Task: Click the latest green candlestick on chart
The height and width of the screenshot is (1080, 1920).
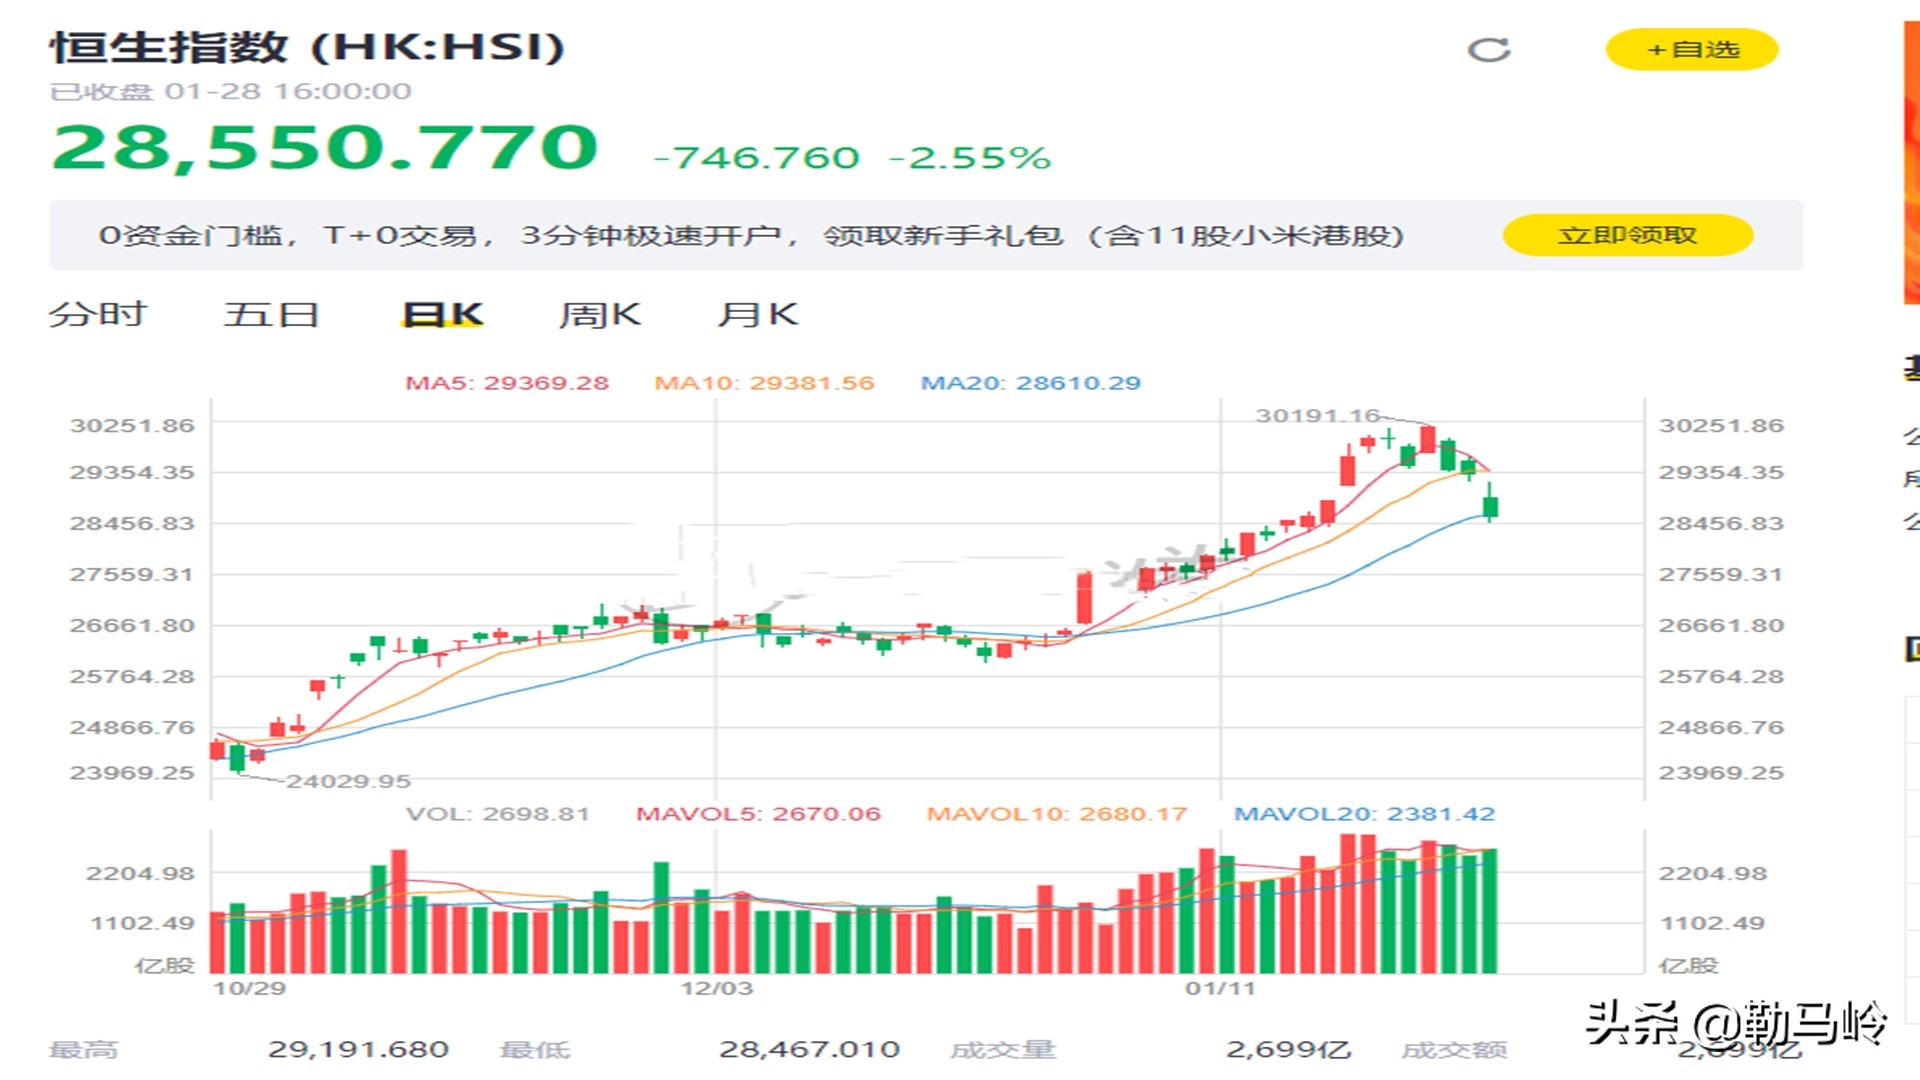Action: [1490, 506]
